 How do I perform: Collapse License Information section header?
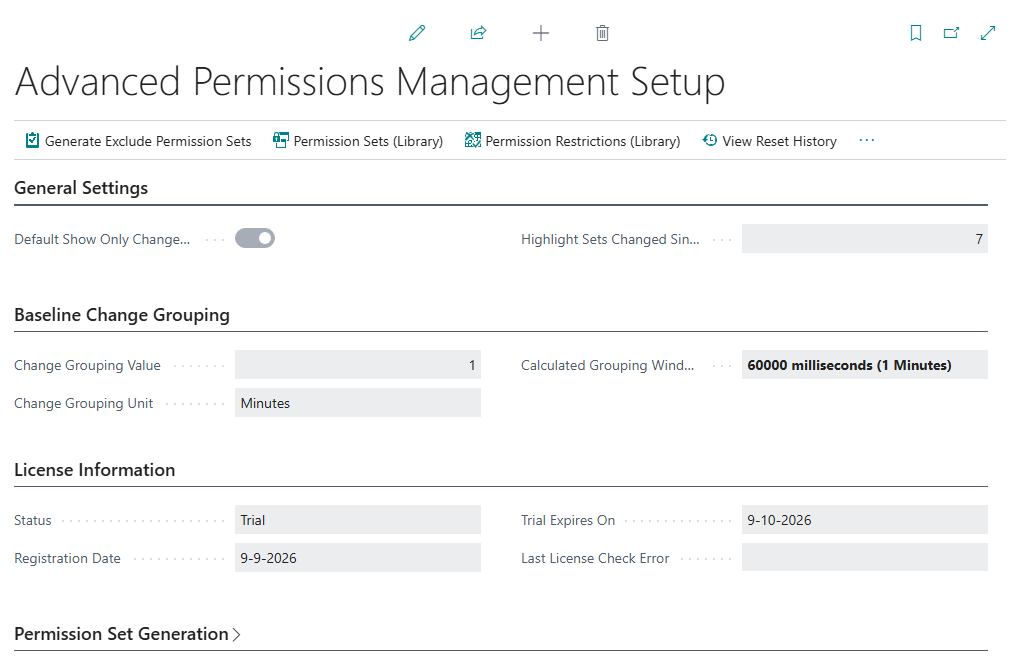(95, 470)
